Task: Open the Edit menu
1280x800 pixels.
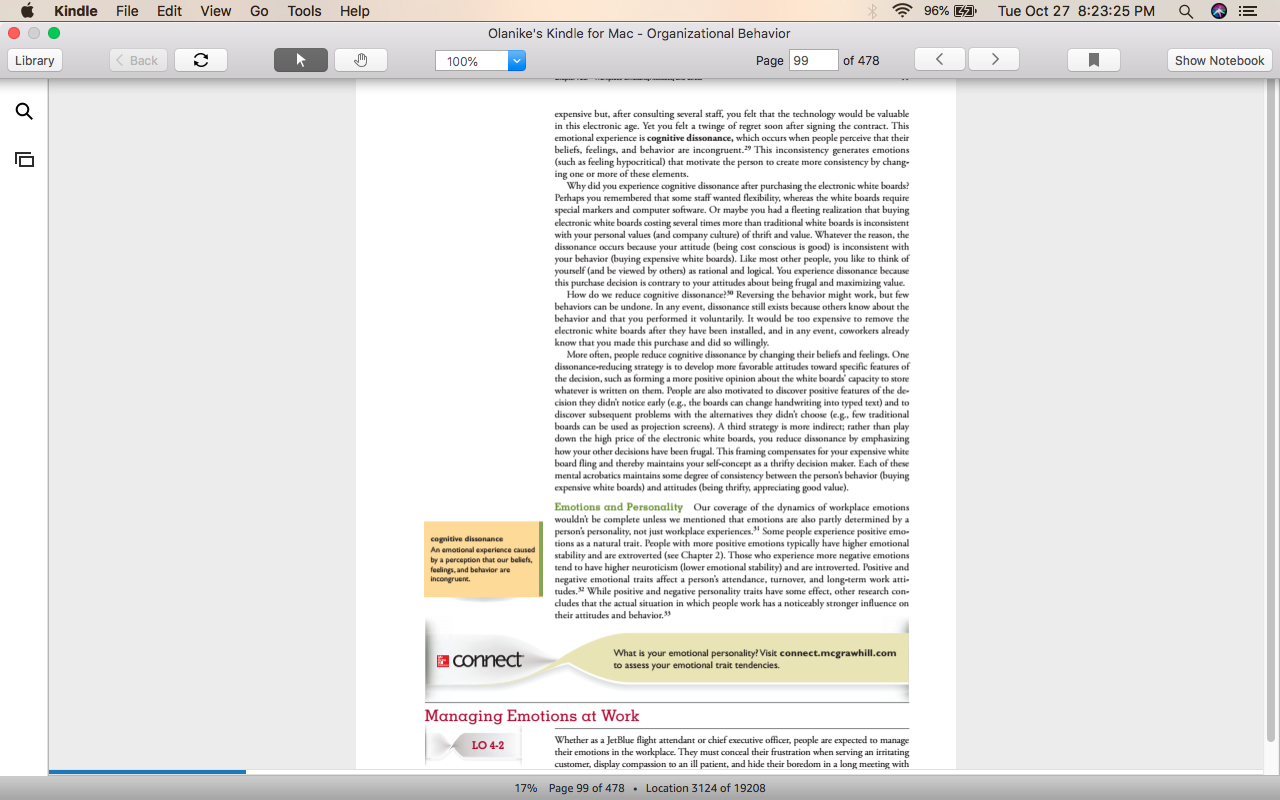Action: pyautogui.click(x=169, y=11)
